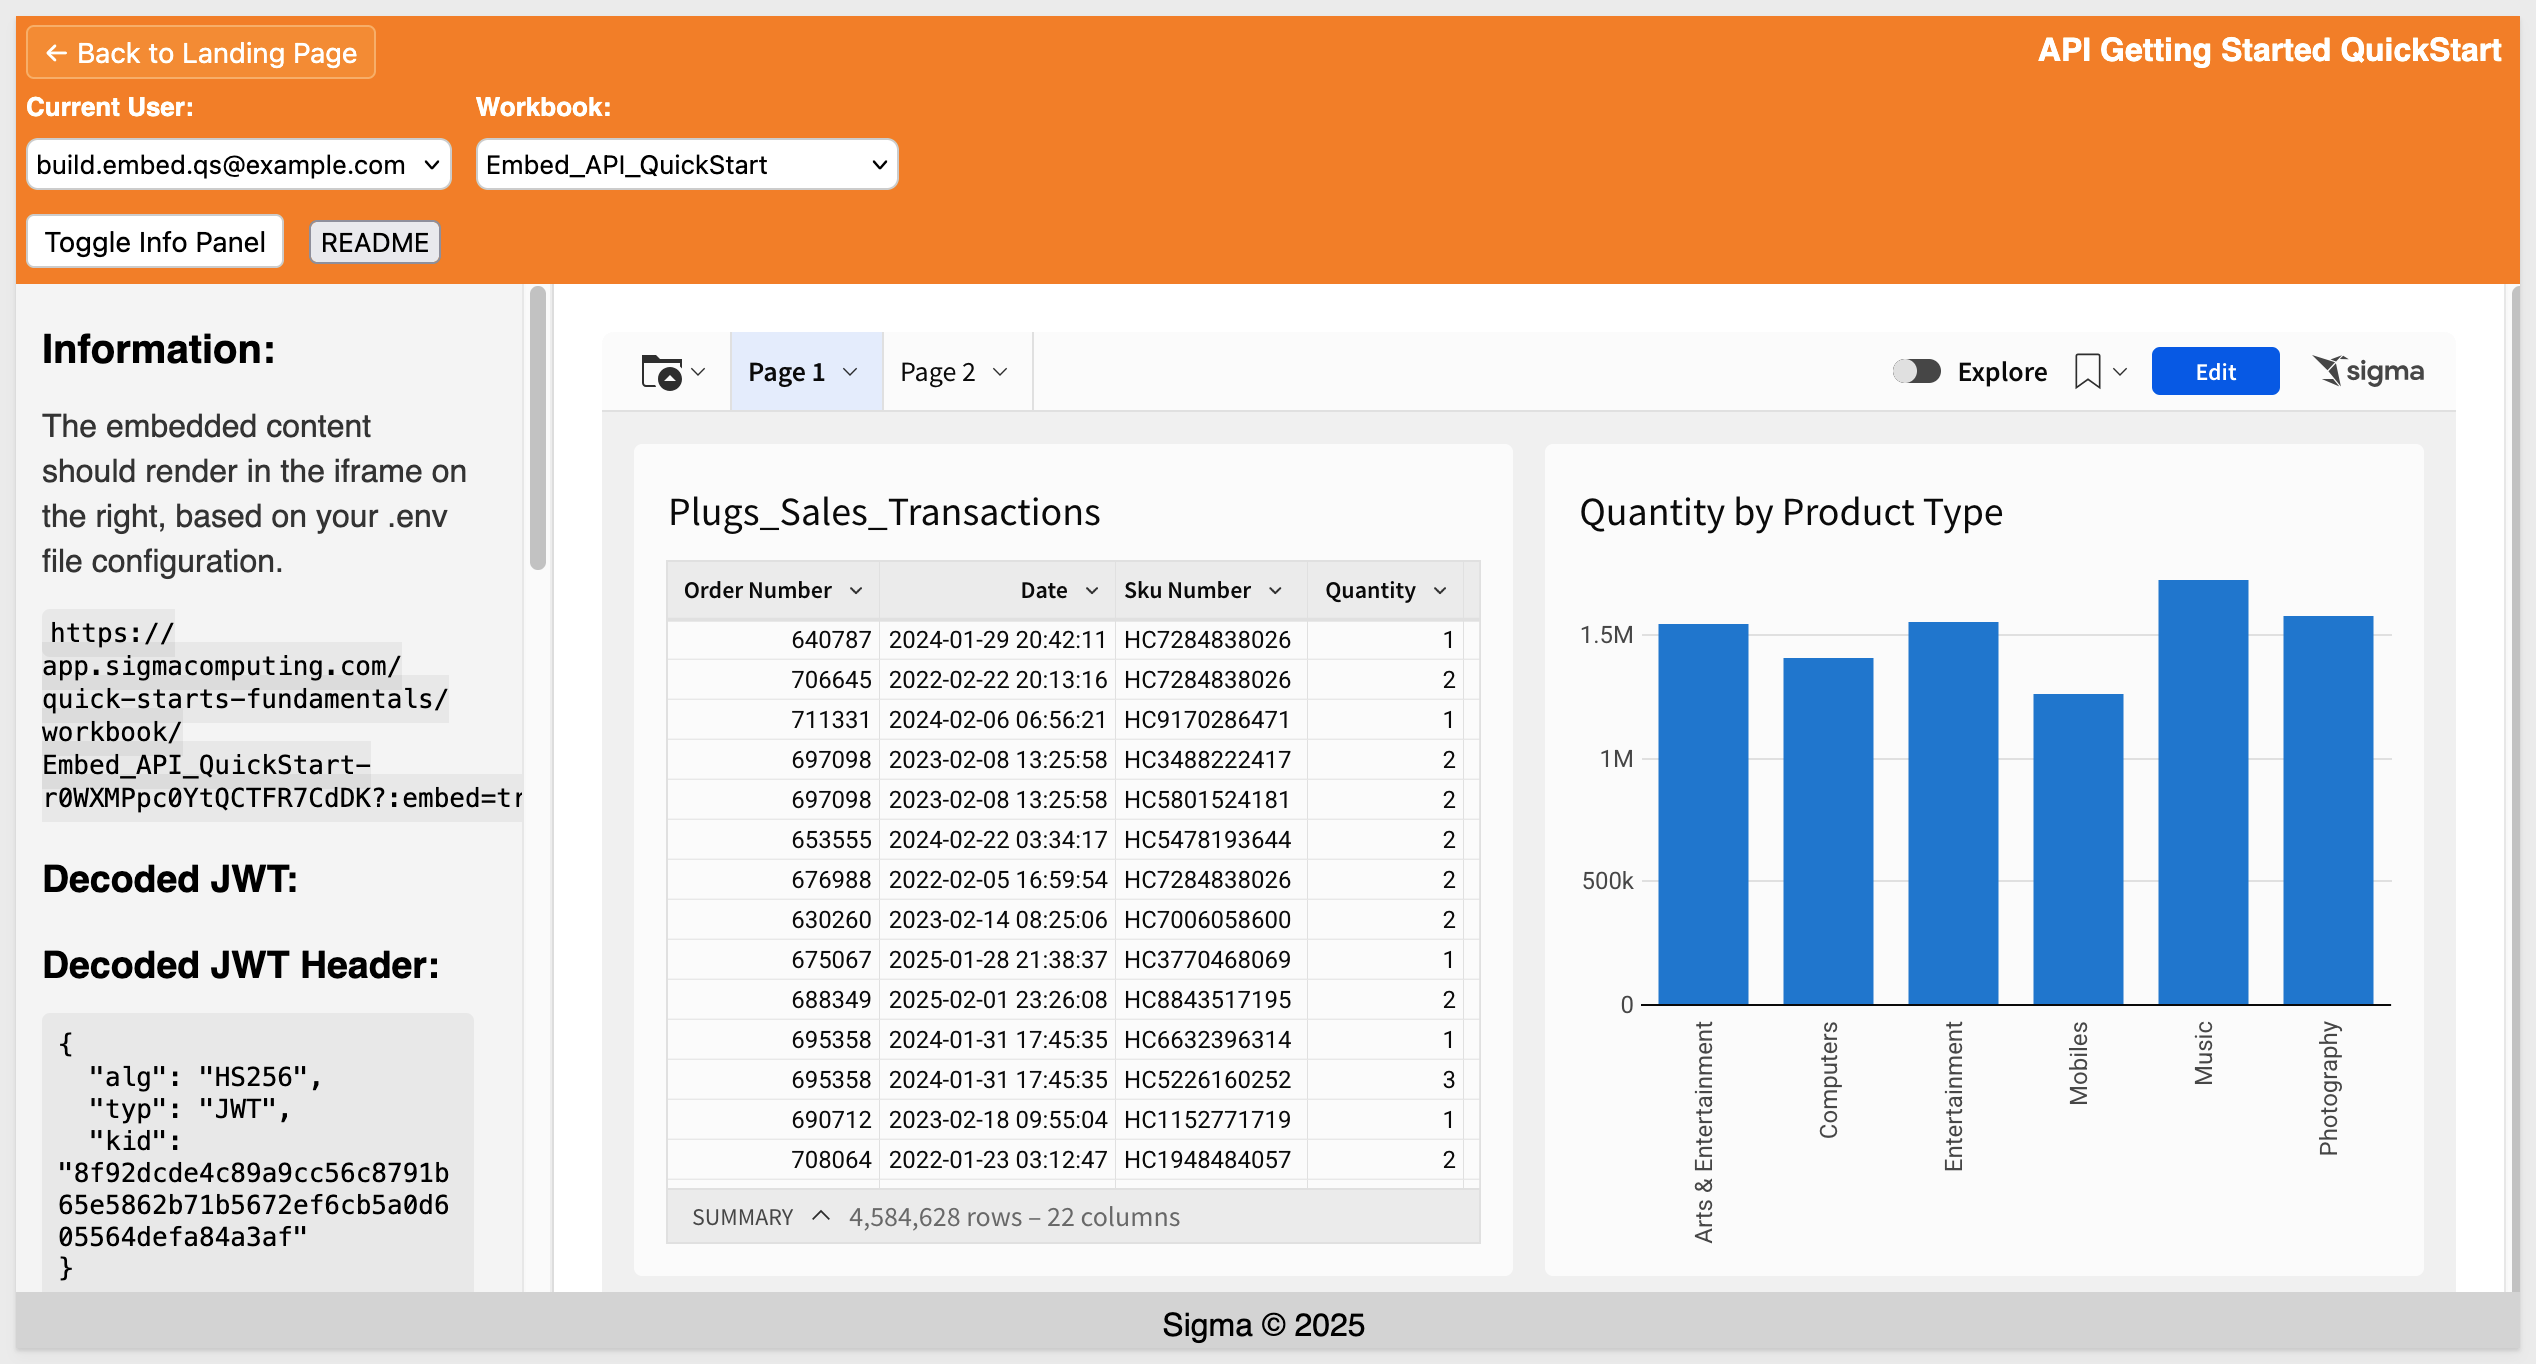The image size is (2536, 1364).
Task: Click the Computers bar in the chart
Action: coord(1828,831)
